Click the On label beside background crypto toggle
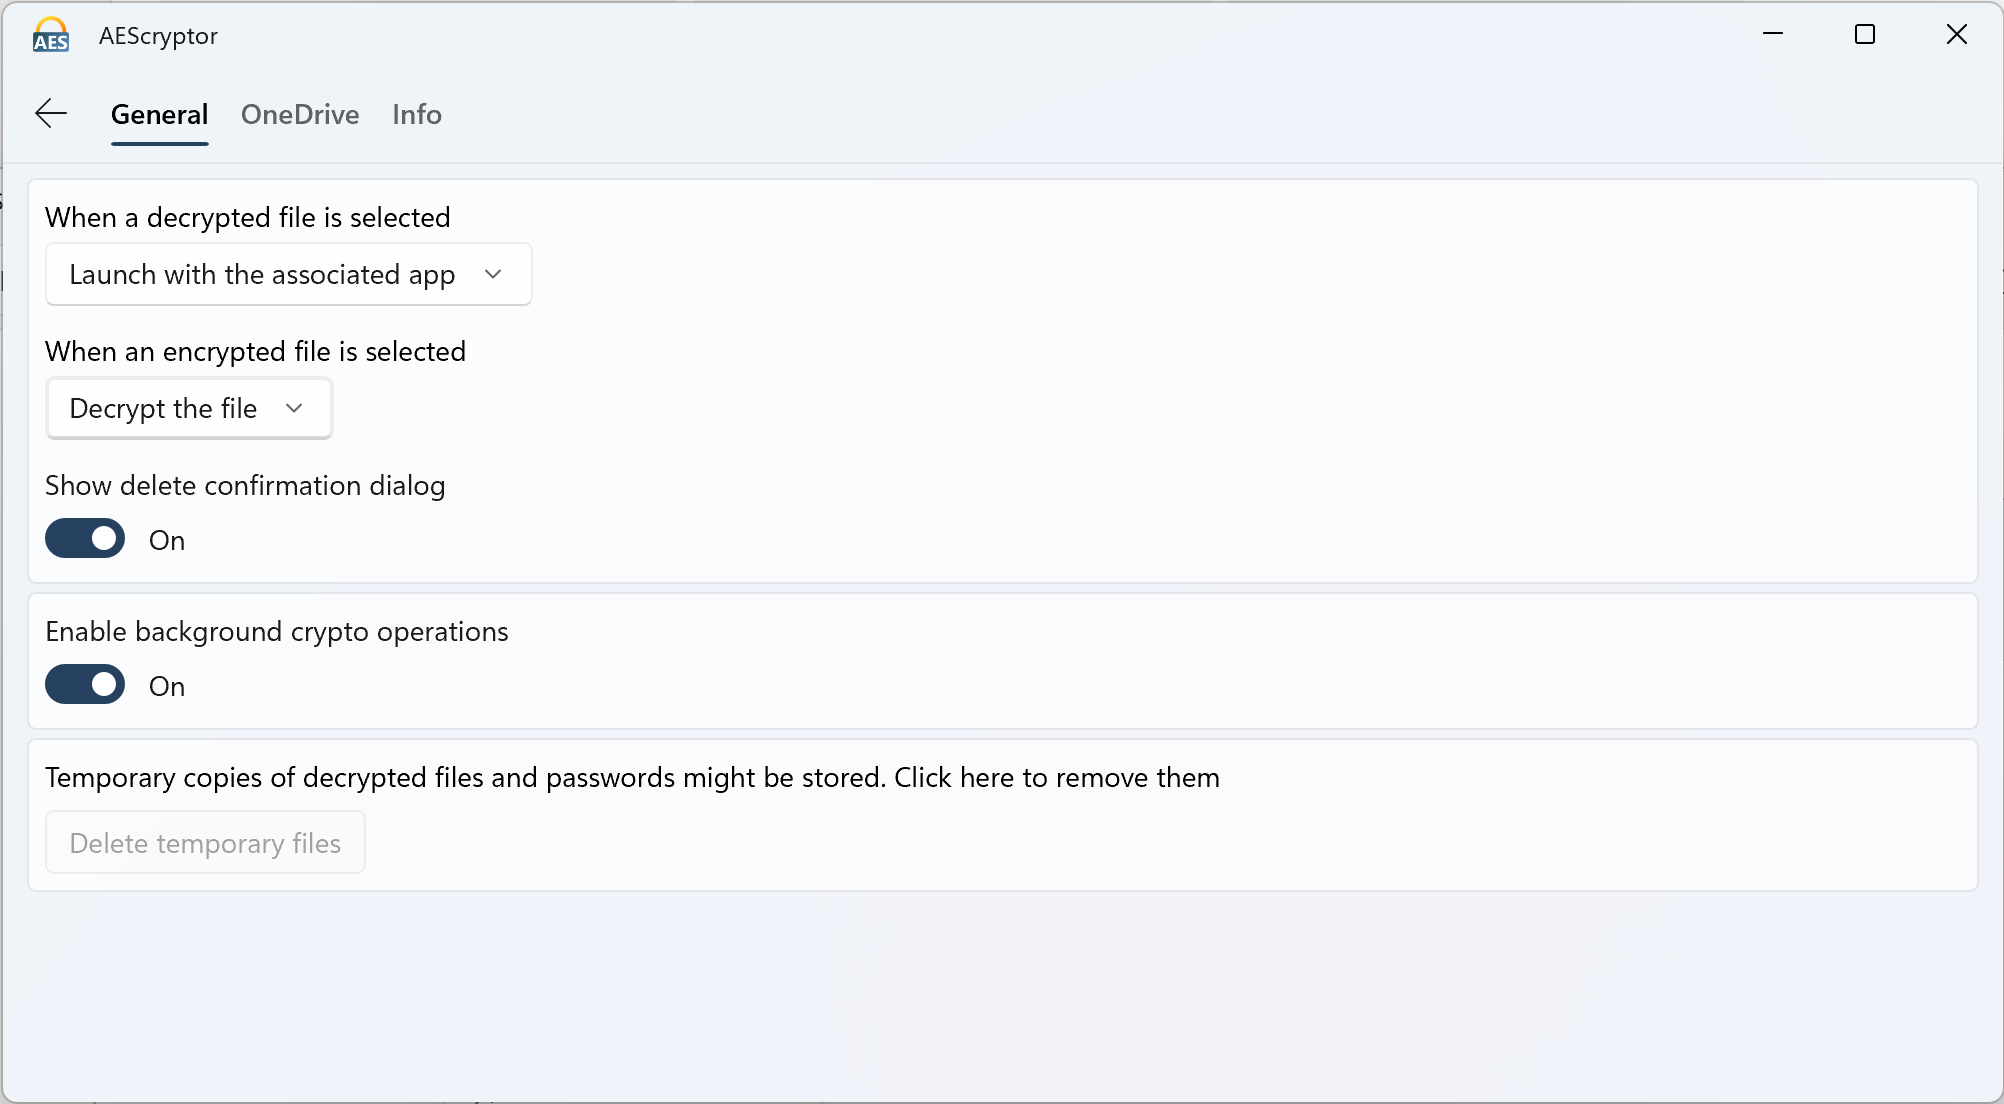Screen dimensions: 2004x1104 point(167,686)
